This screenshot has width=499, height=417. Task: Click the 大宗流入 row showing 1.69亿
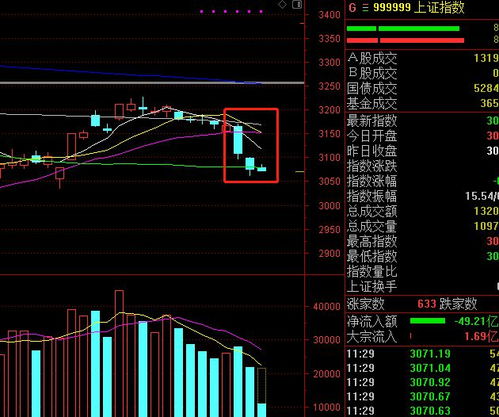point(422,337)
